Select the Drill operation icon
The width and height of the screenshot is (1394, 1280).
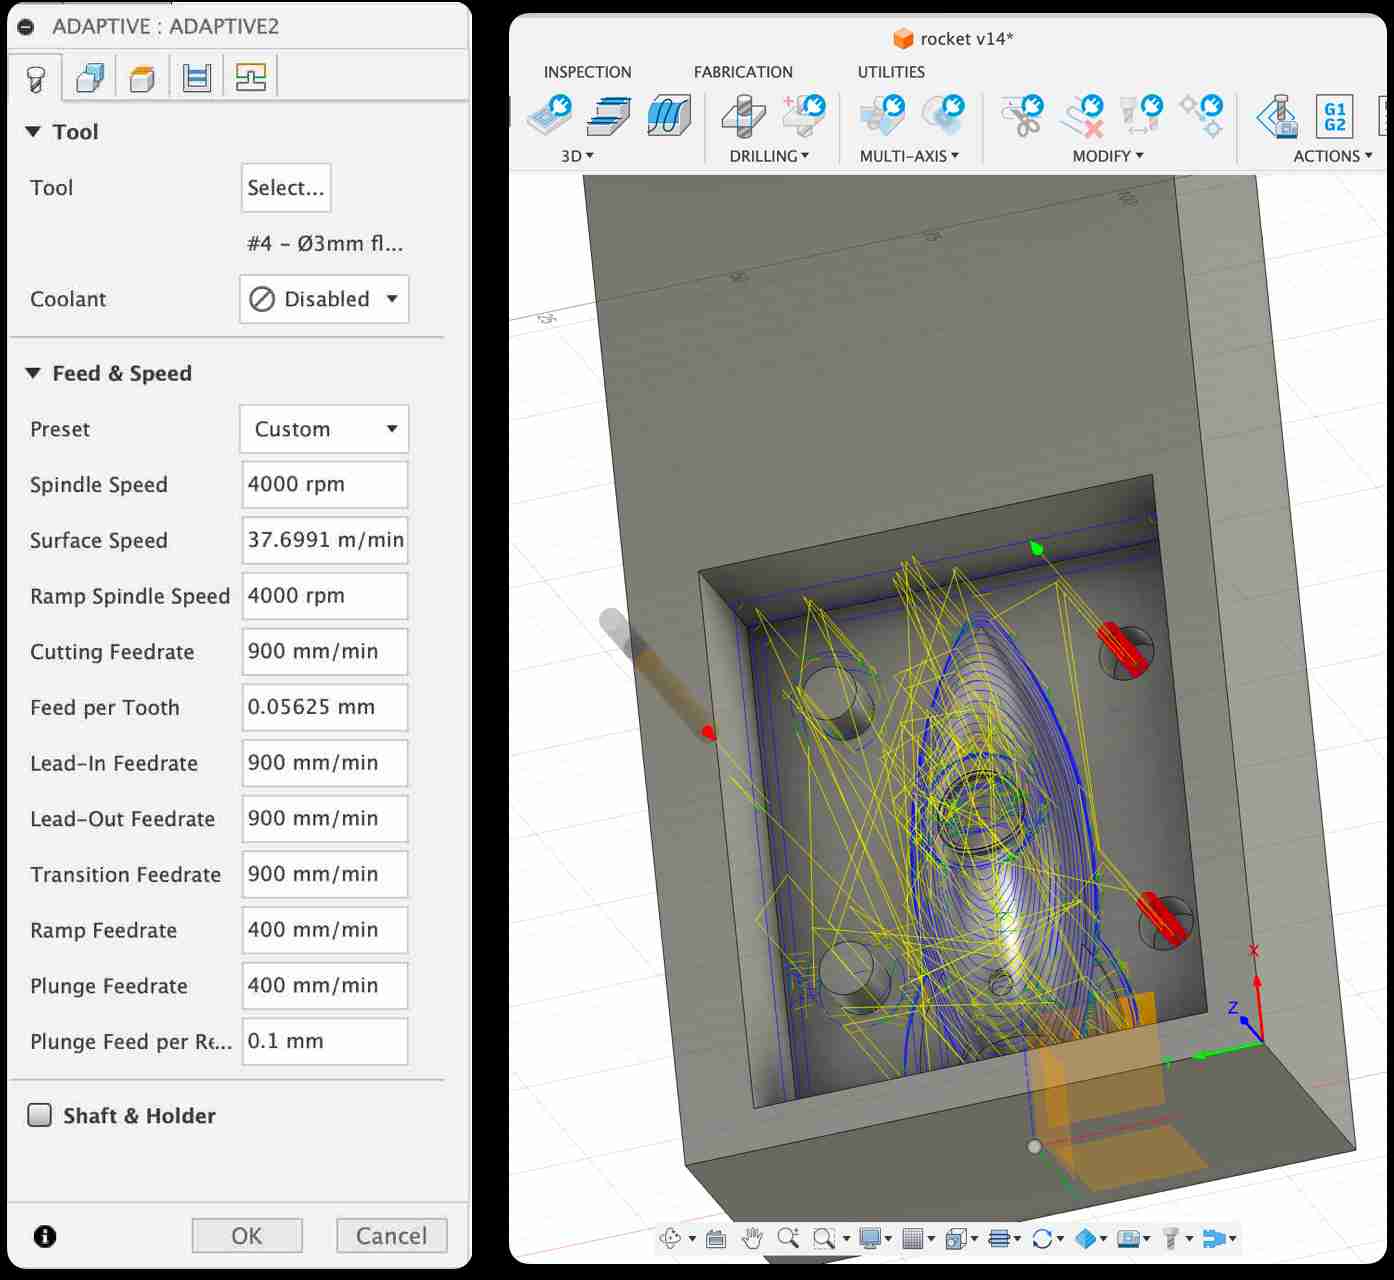coord(743,116)
